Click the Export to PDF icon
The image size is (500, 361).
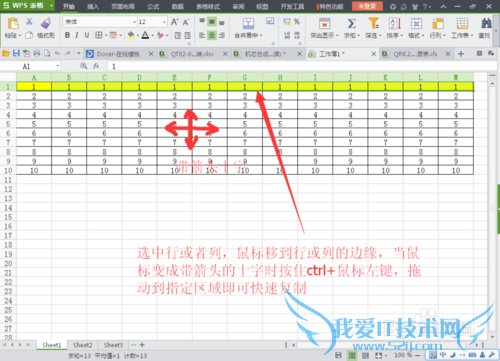coord(26,53)
